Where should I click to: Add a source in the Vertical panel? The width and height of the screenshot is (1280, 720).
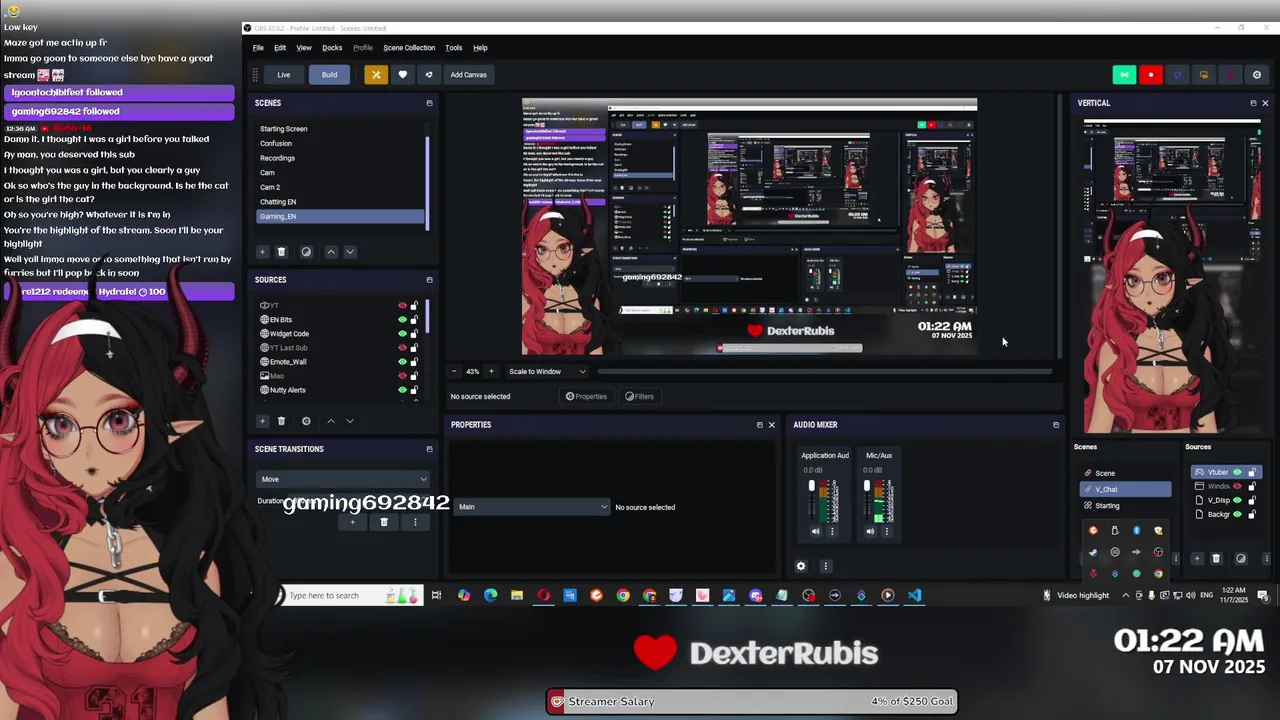coord(1197,559)
